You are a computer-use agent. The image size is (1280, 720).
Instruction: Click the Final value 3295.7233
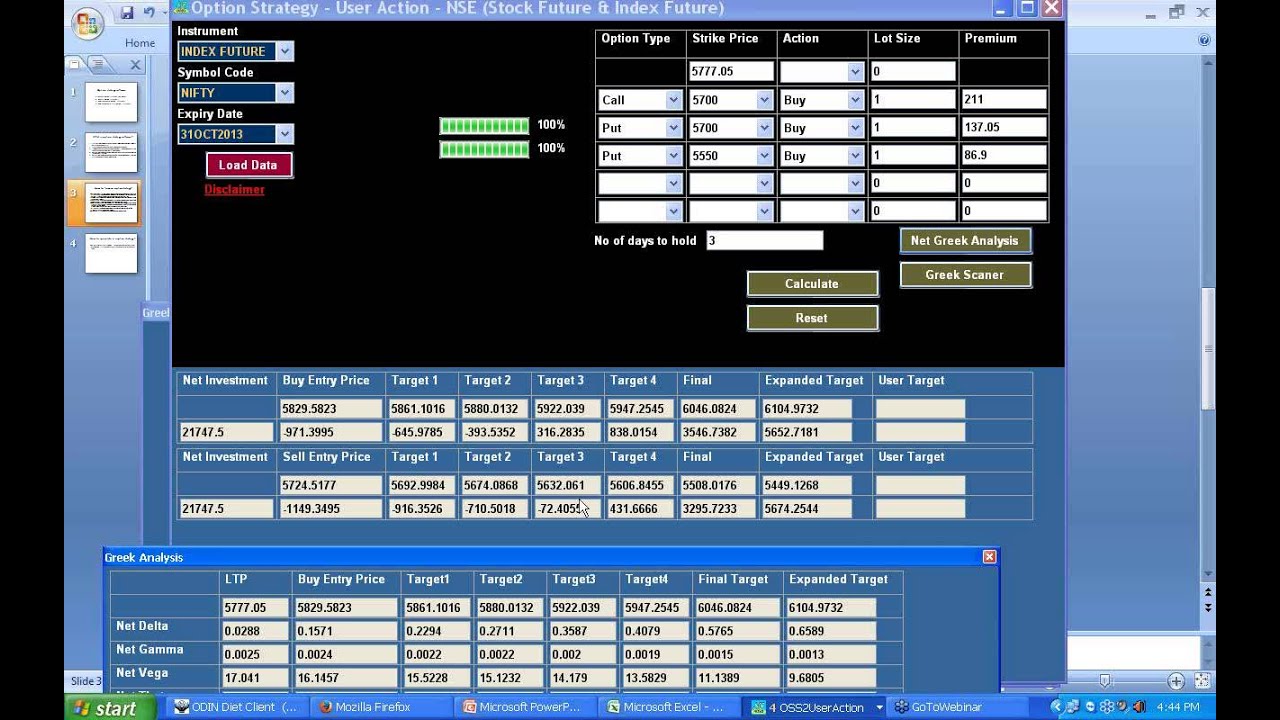(718, 509)
